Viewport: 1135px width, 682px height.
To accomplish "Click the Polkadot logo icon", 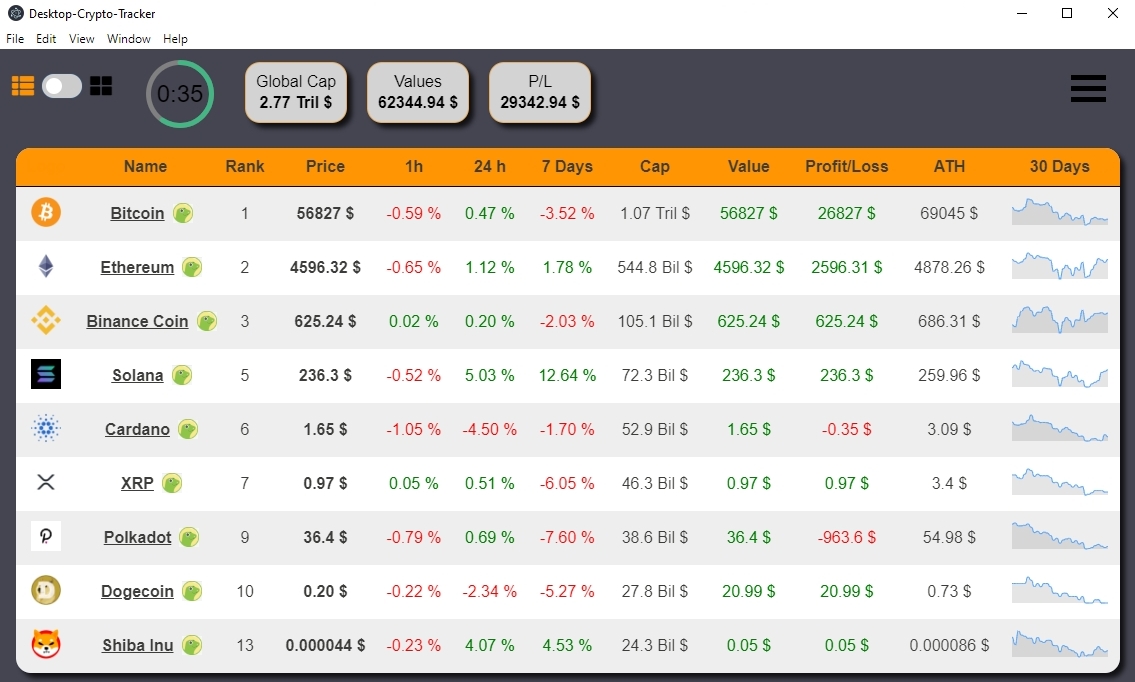I will pyautogui.click(x=46, y=536).
